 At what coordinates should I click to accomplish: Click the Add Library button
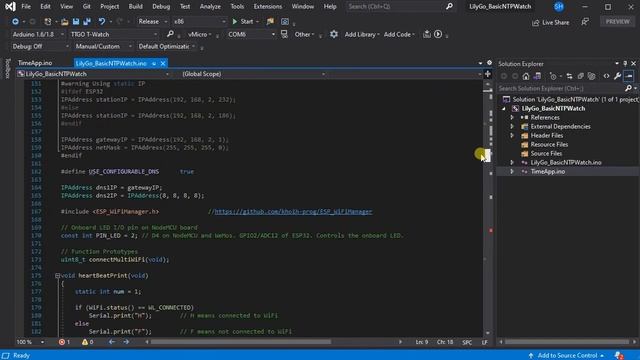(362, 34)
